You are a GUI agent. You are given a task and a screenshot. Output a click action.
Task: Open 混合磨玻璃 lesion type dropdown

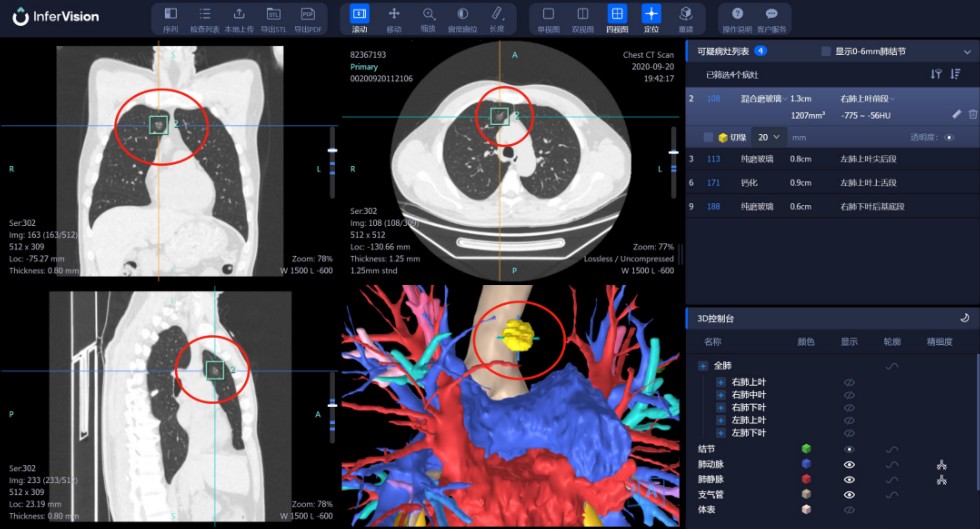coord(764,99)
